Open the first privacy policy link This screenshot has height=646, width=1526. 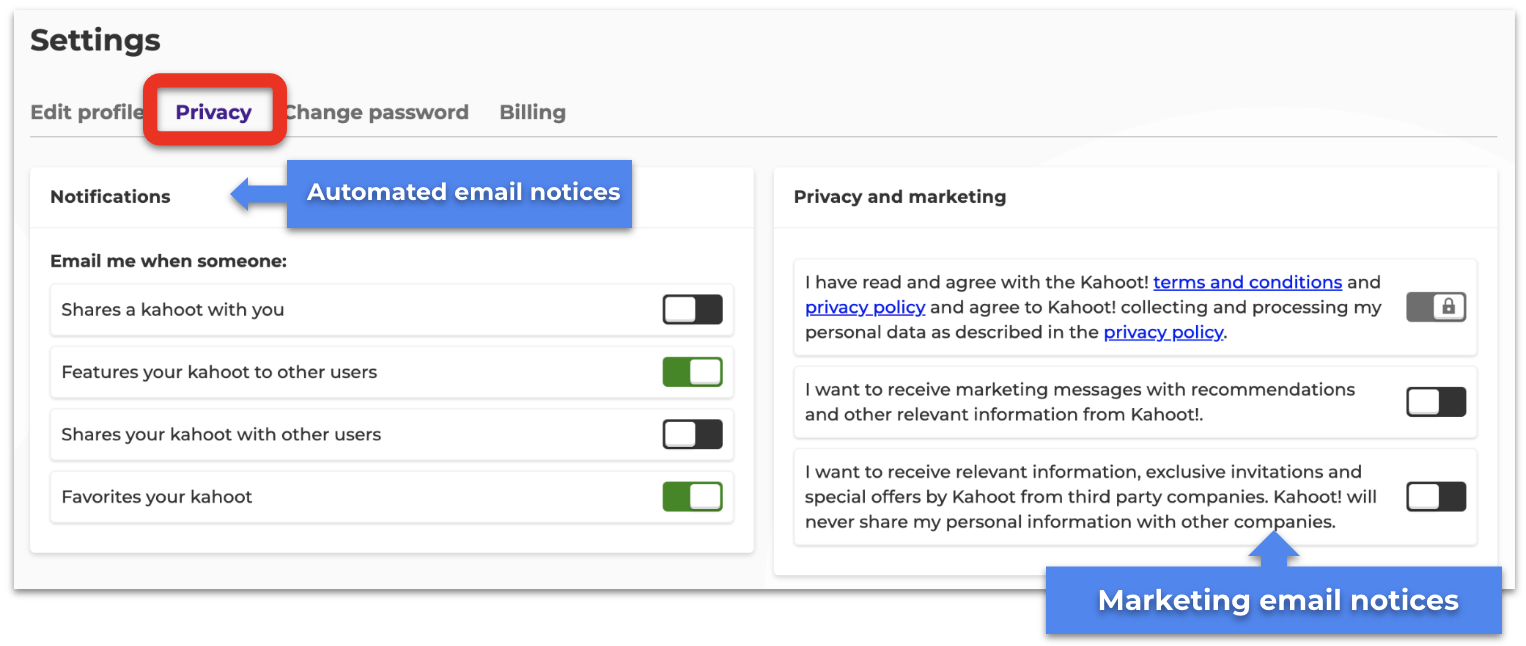(x=865, y=307)
